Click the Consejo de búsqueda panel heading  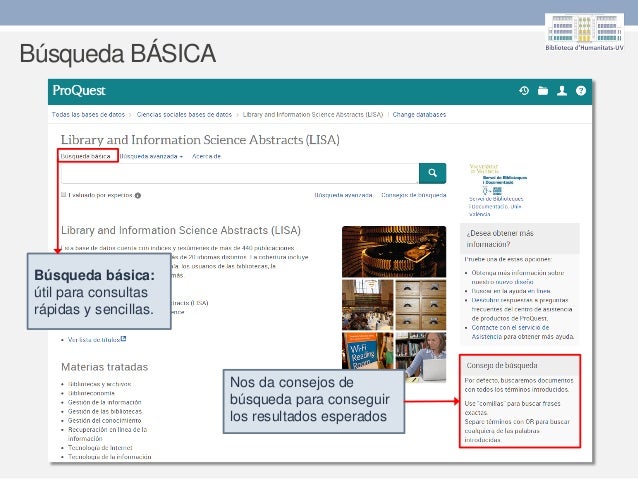point(502,365)
